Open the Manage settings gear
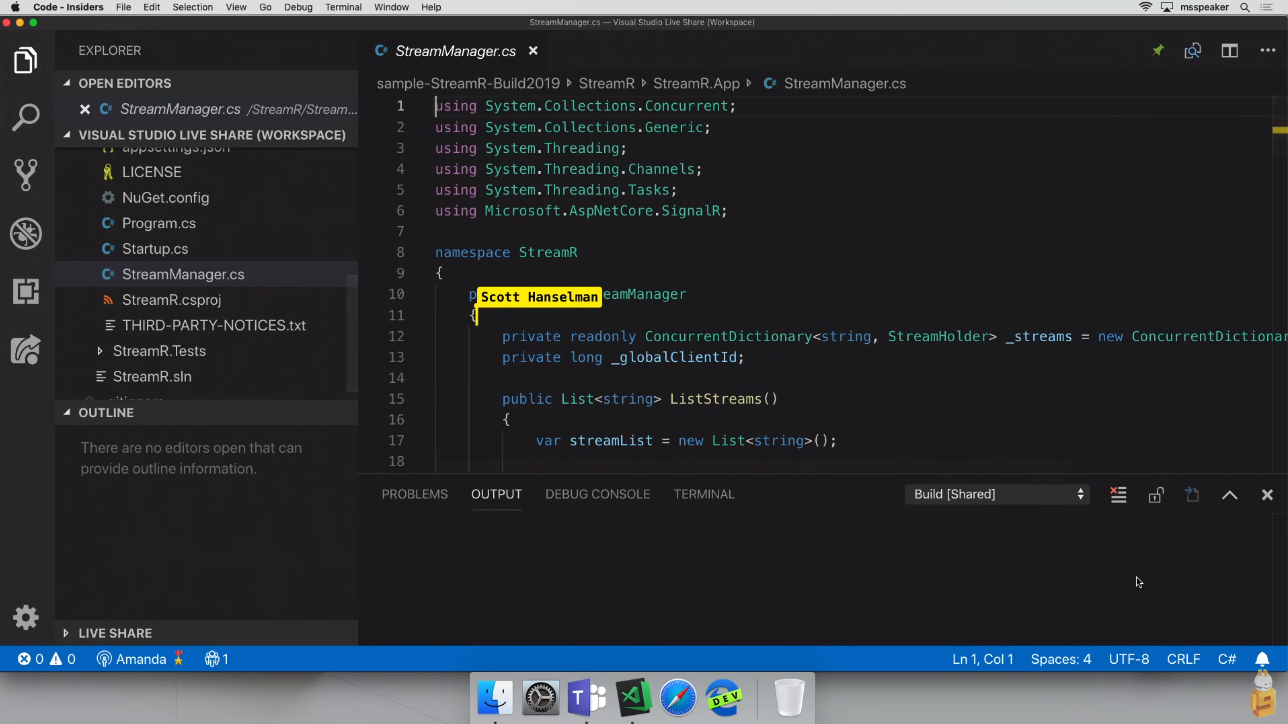 tap(26, 617)
